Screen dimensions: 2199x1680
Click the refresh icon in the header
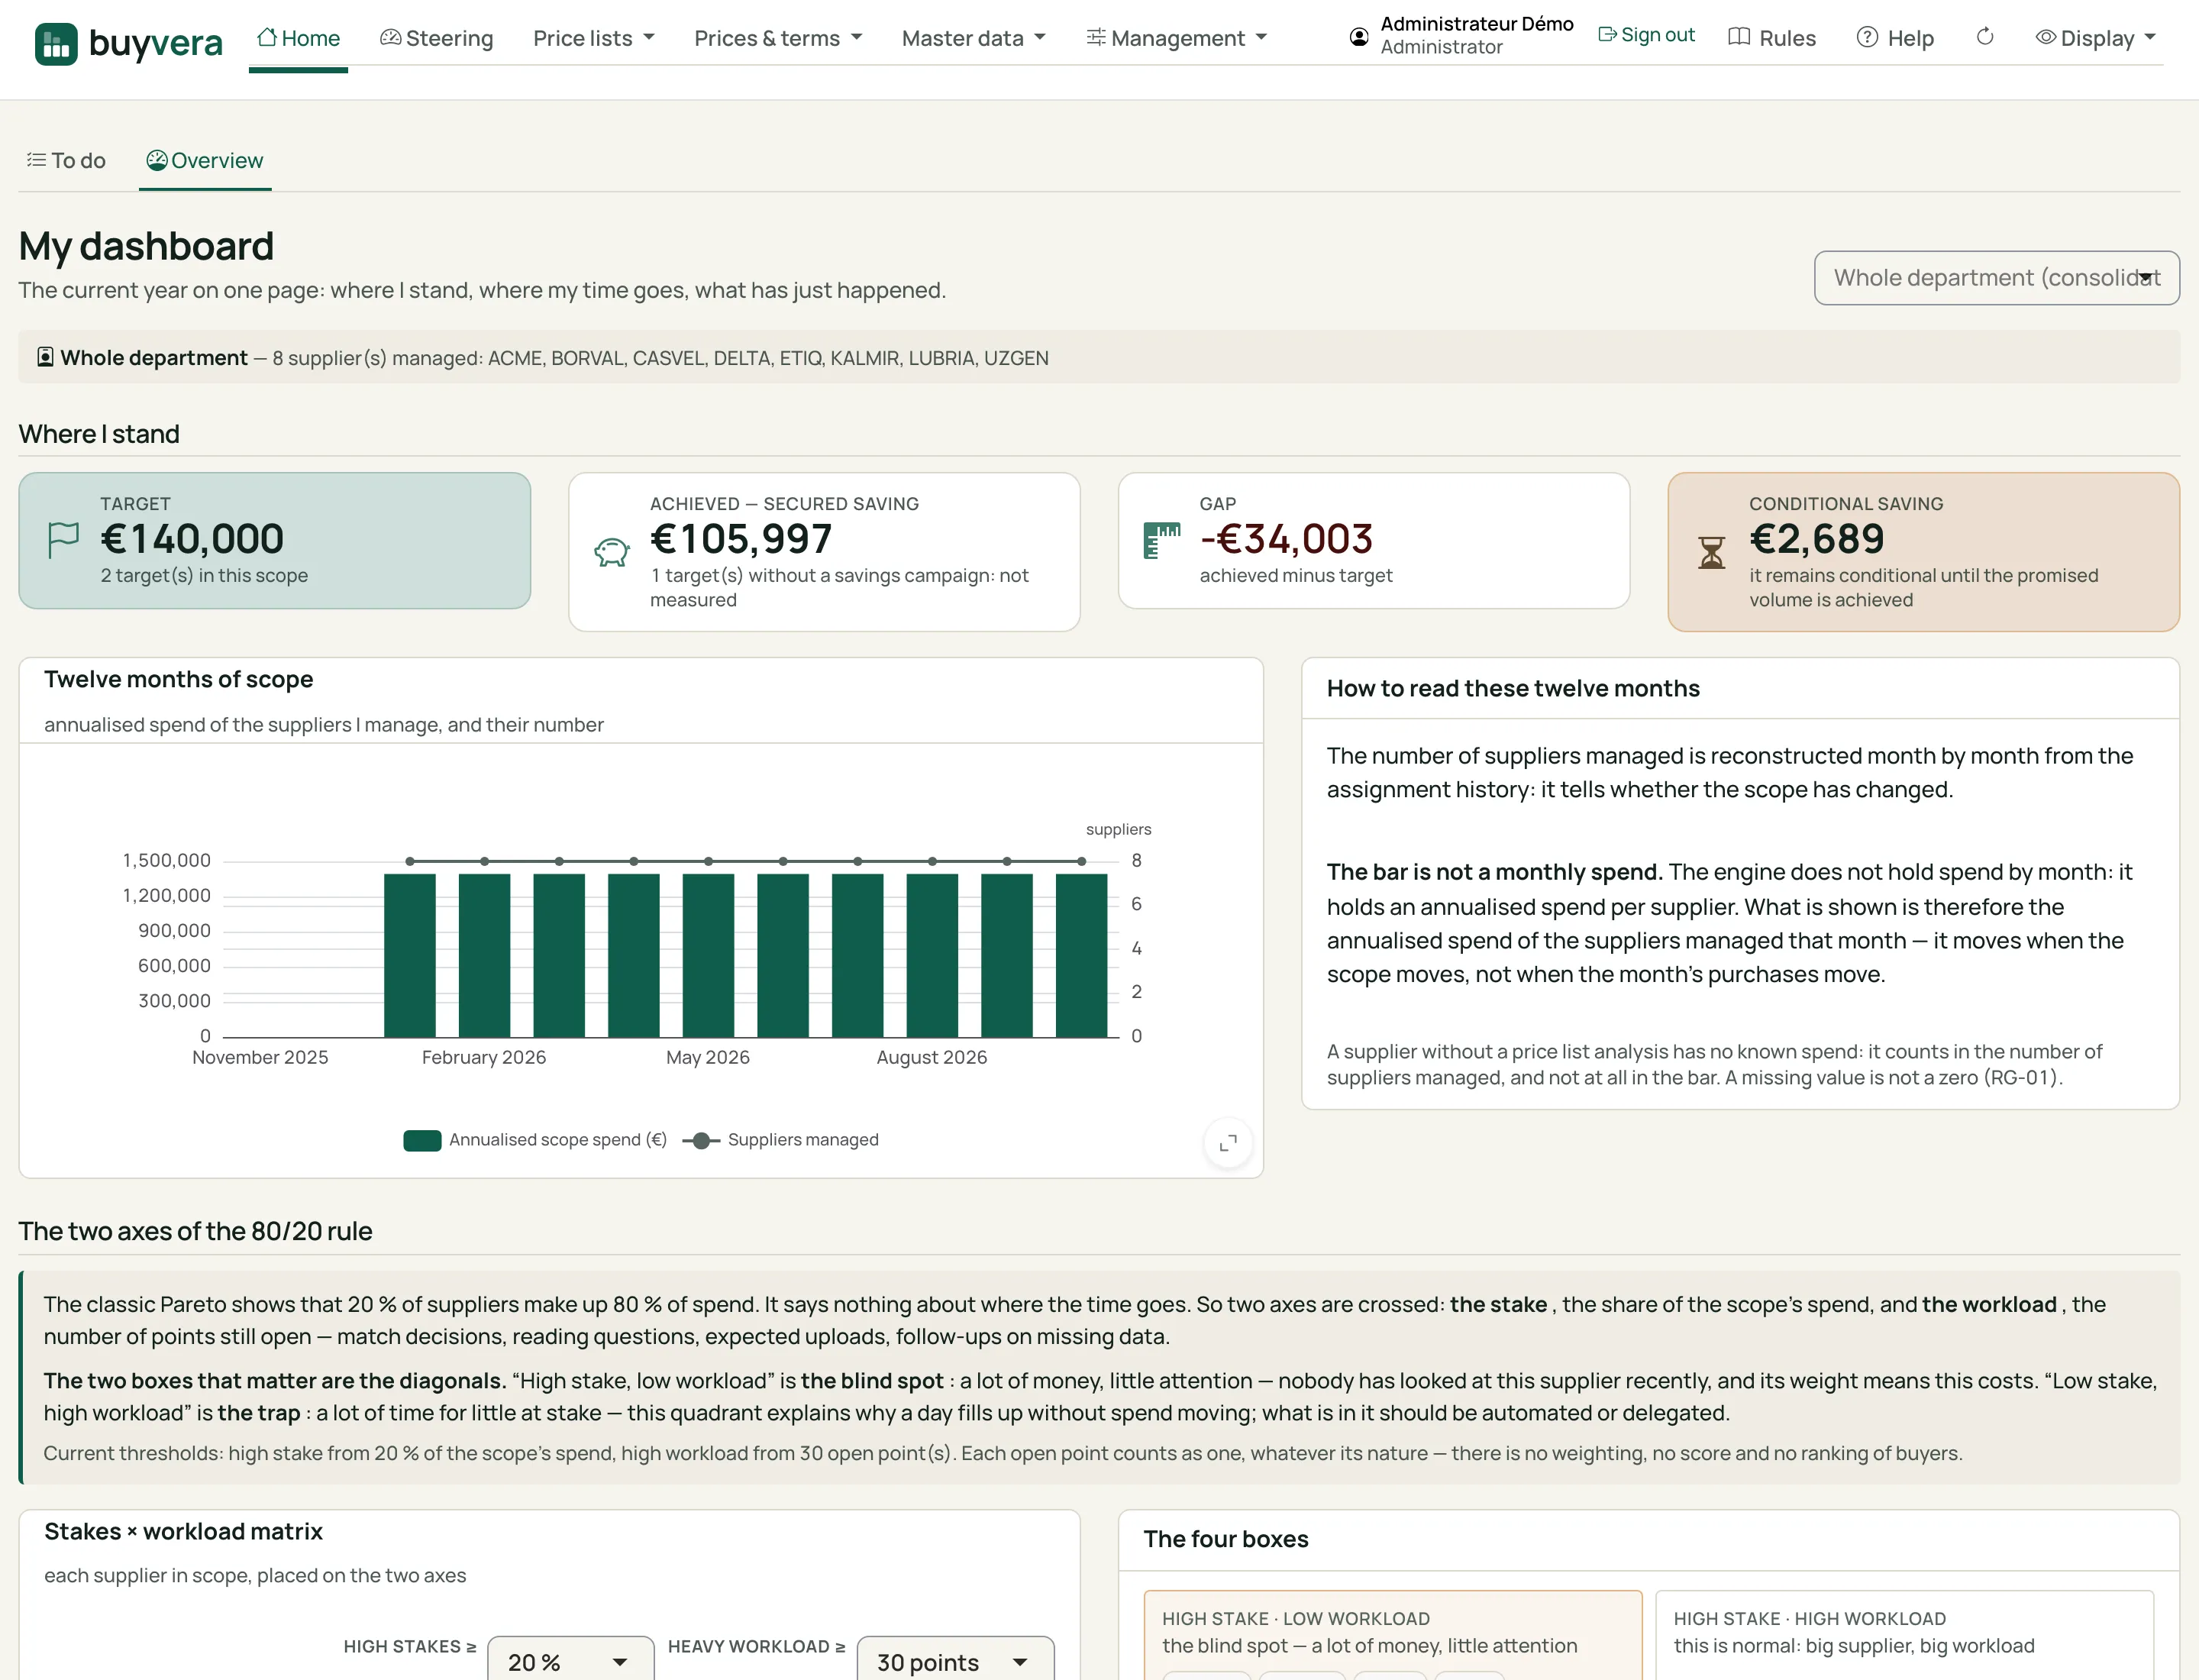point(1985,37)
